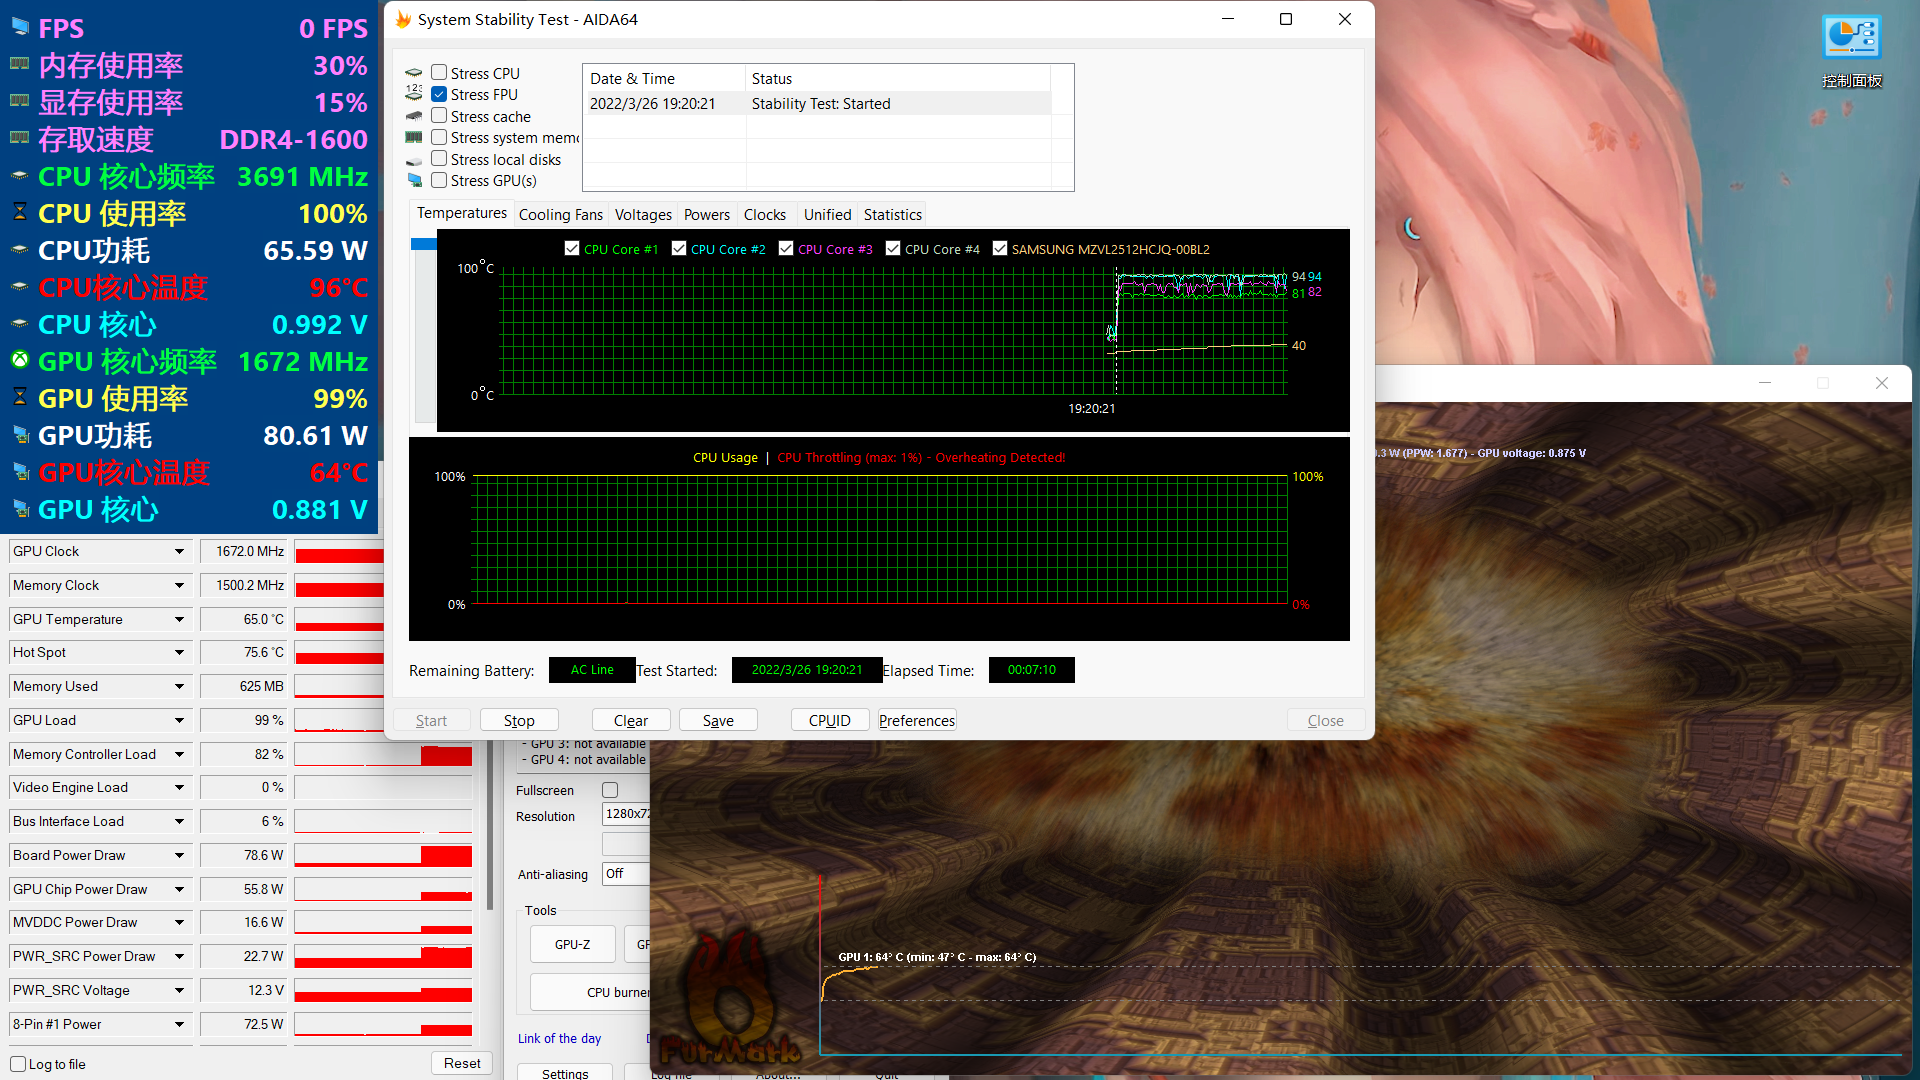Image resolution: width=1920 pixels, height=1080 pixels.
Task: Click the AIDA64 flame title bar icon
Action: [x=403, y=19]
